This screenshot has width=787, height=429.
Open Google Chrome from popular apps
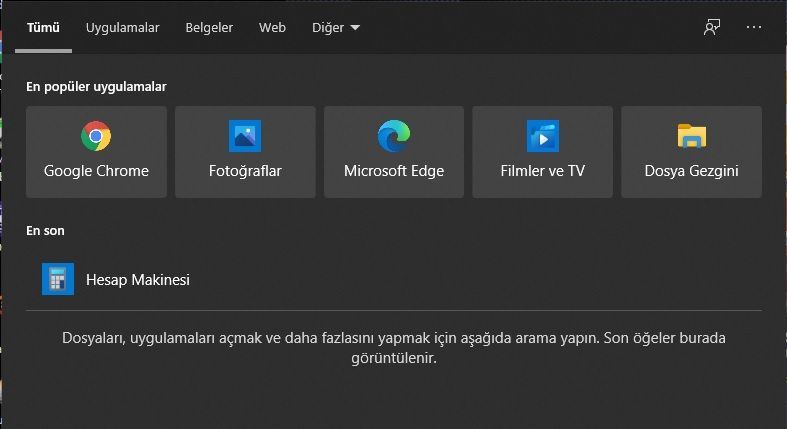click(96, 152)
